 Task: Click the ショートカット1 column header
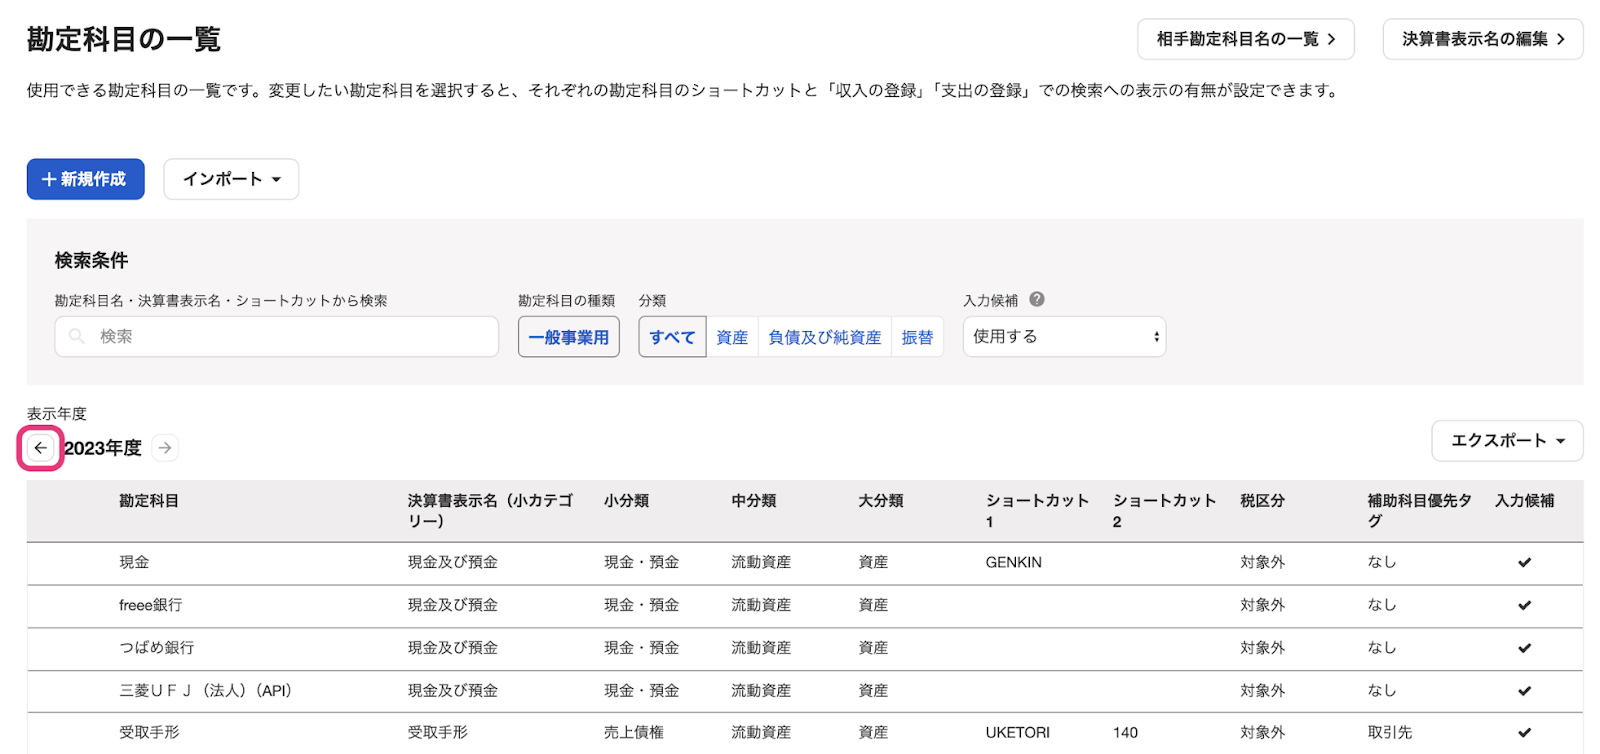tap(1037, 511)
